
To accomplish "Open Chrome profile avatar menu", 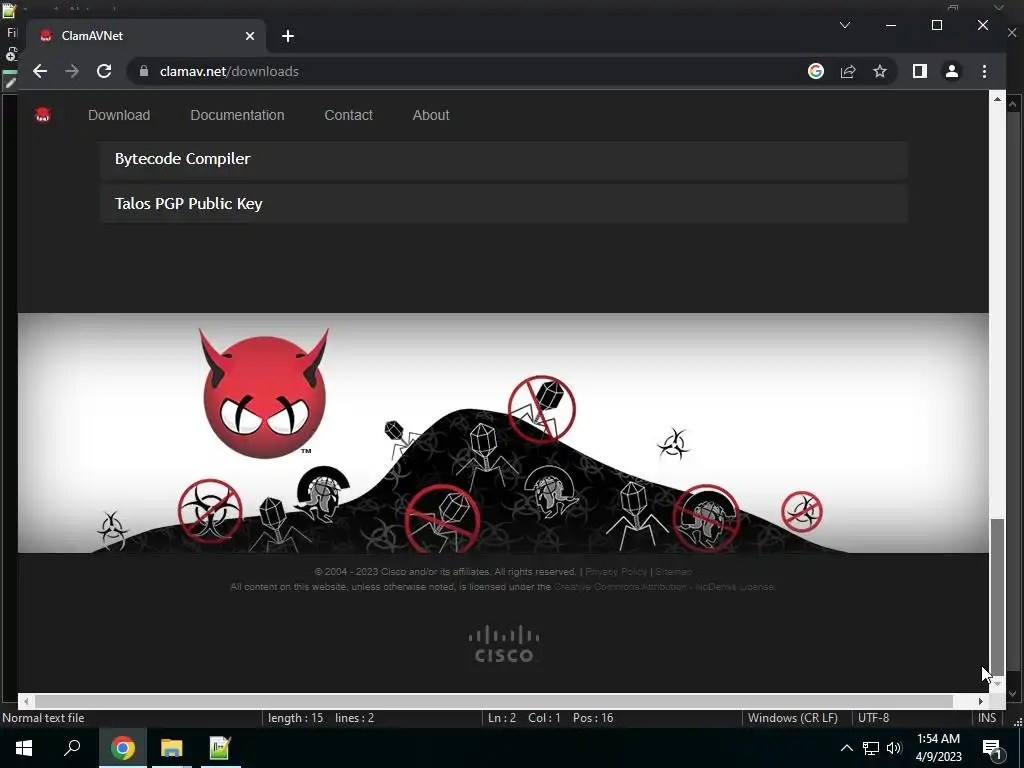I will coord(952,71).
